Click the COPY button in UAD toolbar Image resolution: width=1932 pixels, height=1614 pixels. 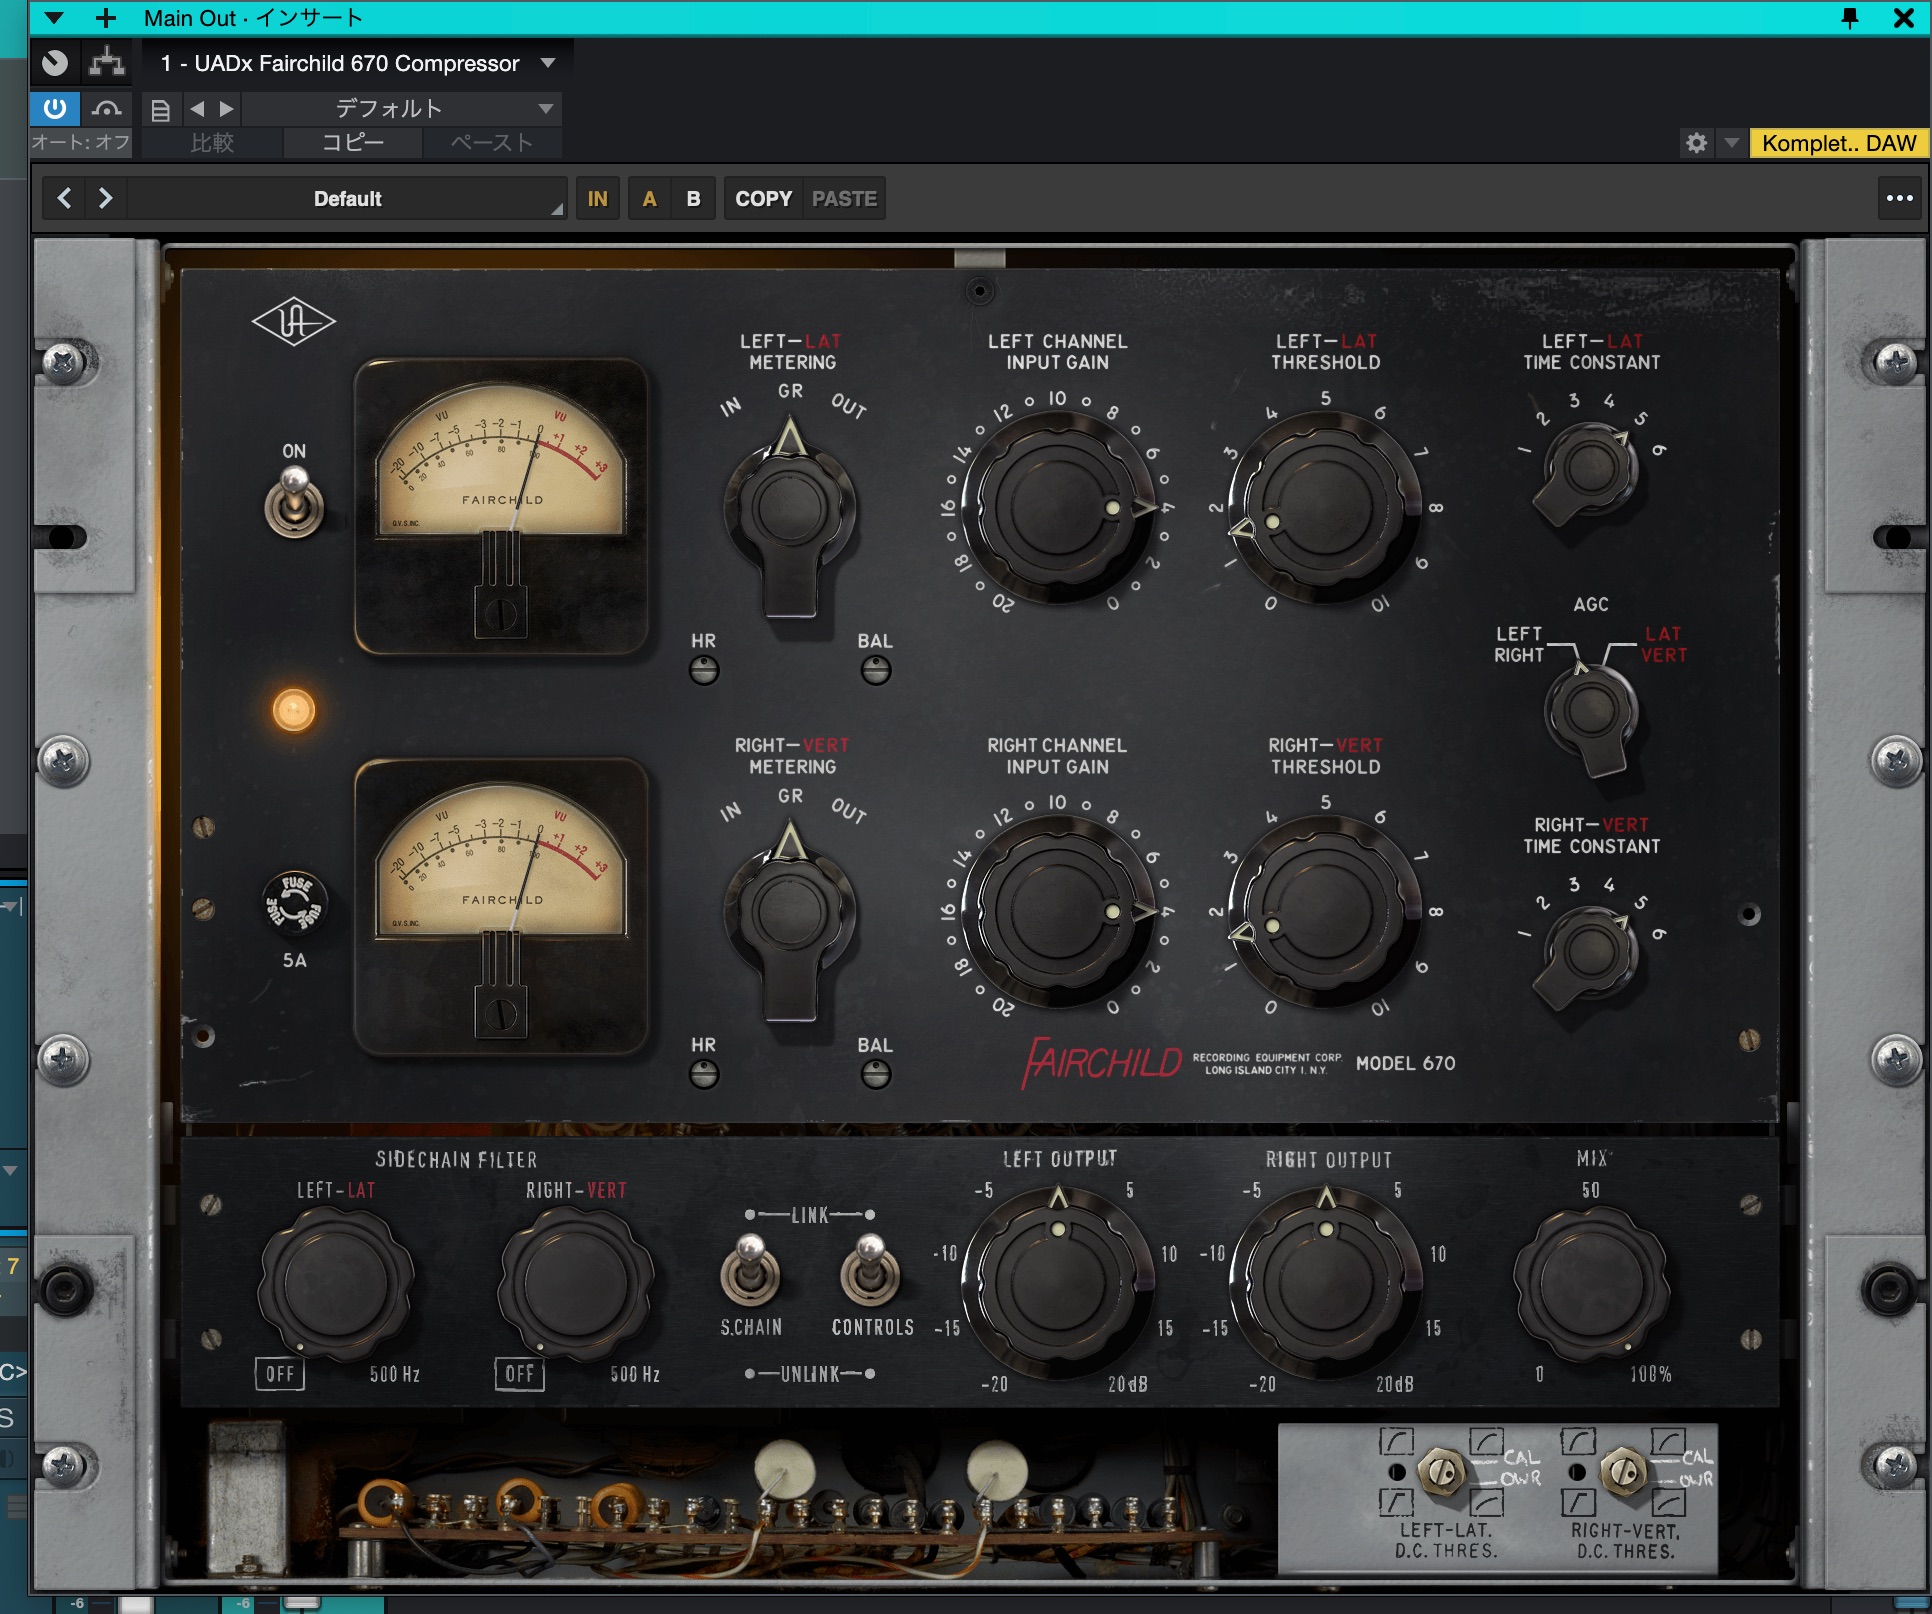coord(763,198)
